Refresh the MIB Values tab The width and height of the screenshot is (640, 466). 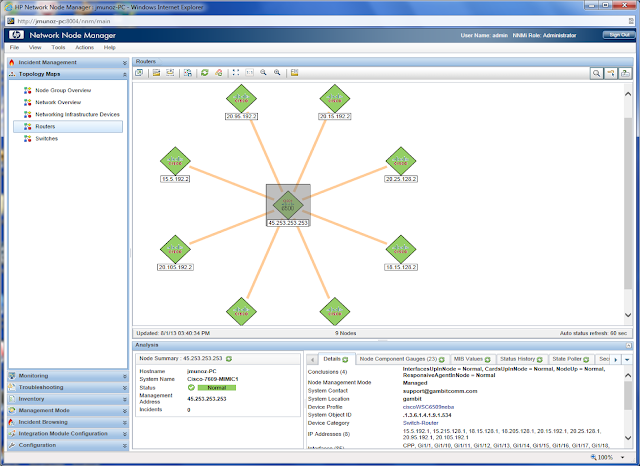(x=487, y=359)
